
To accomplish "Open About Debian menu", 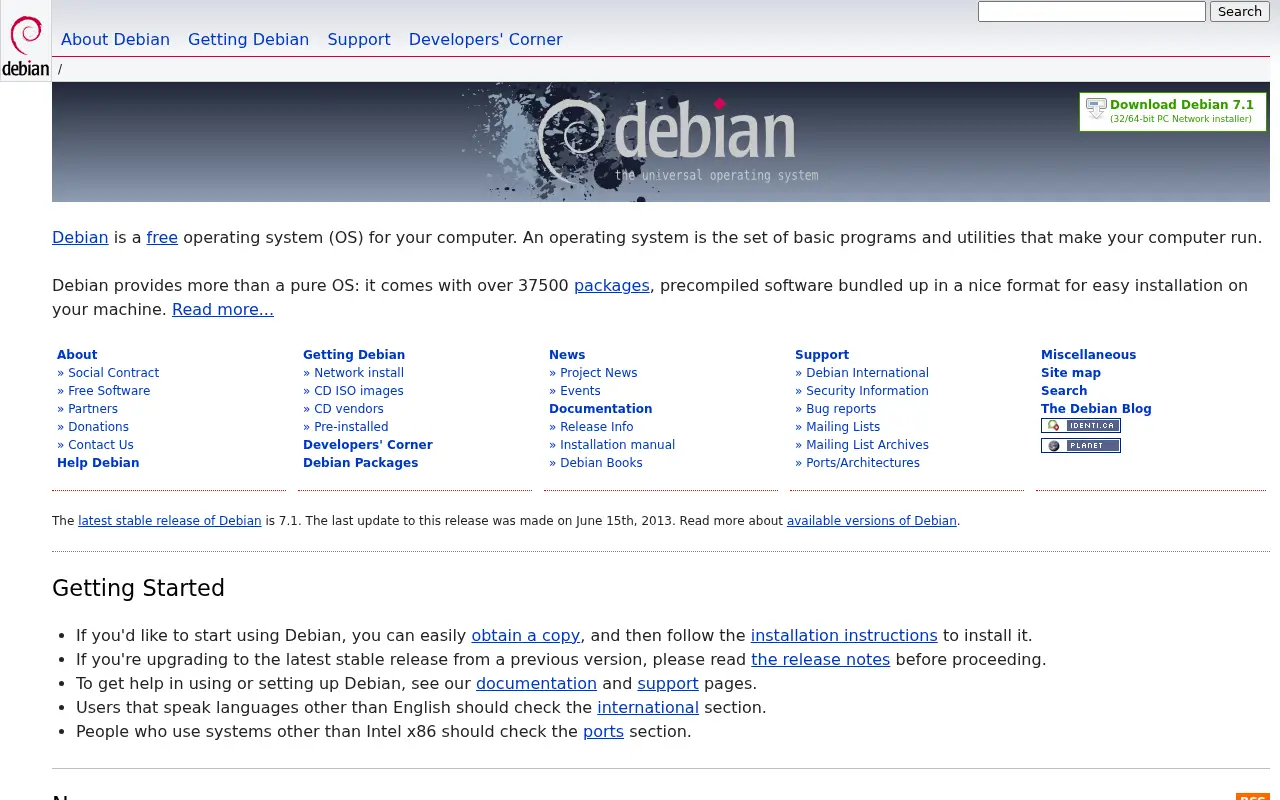I will [x=115, y=40].
